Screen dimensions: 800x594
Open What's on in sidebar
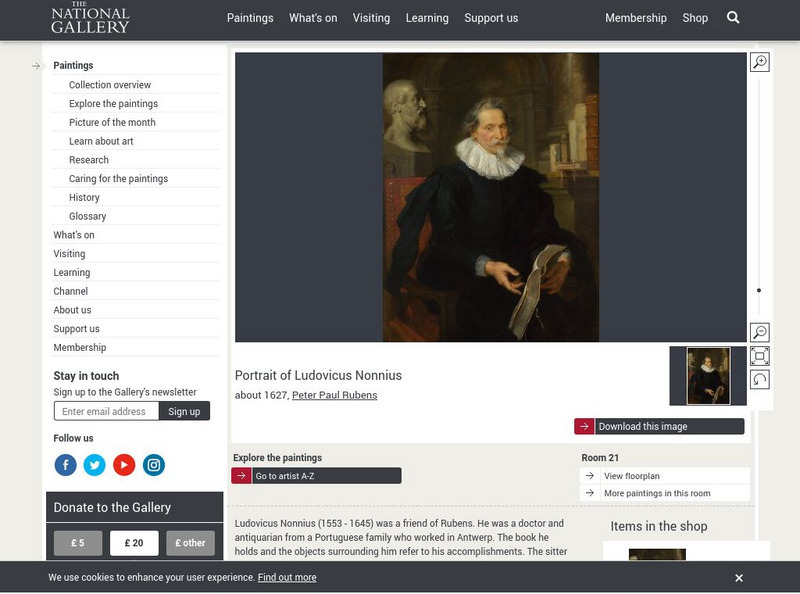(74, 235)
